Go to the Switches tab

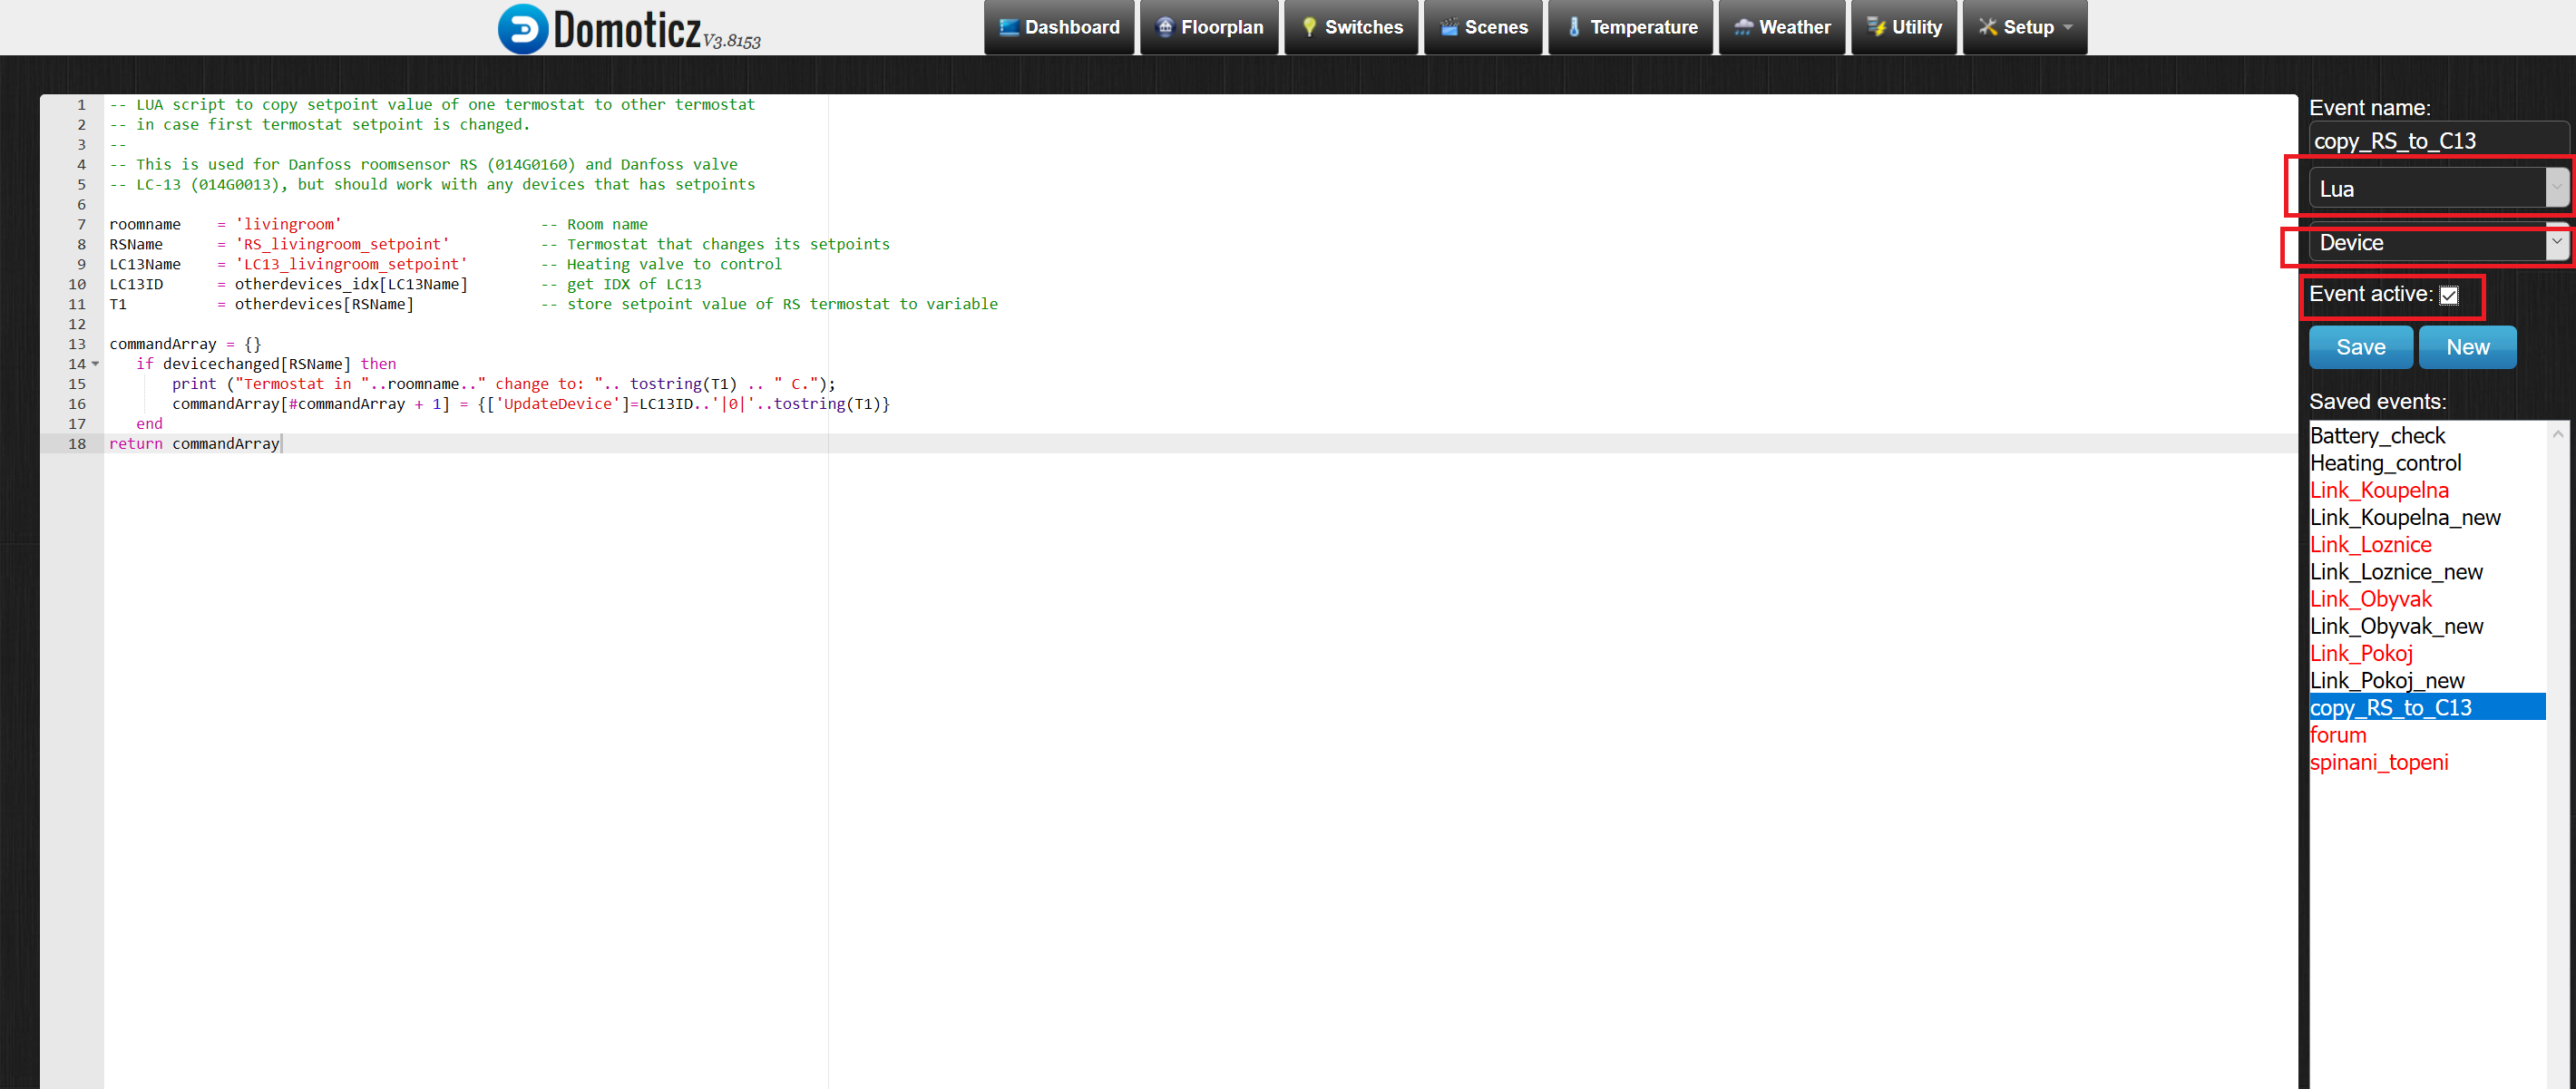pyautogui.click(x=1351, y=27)
